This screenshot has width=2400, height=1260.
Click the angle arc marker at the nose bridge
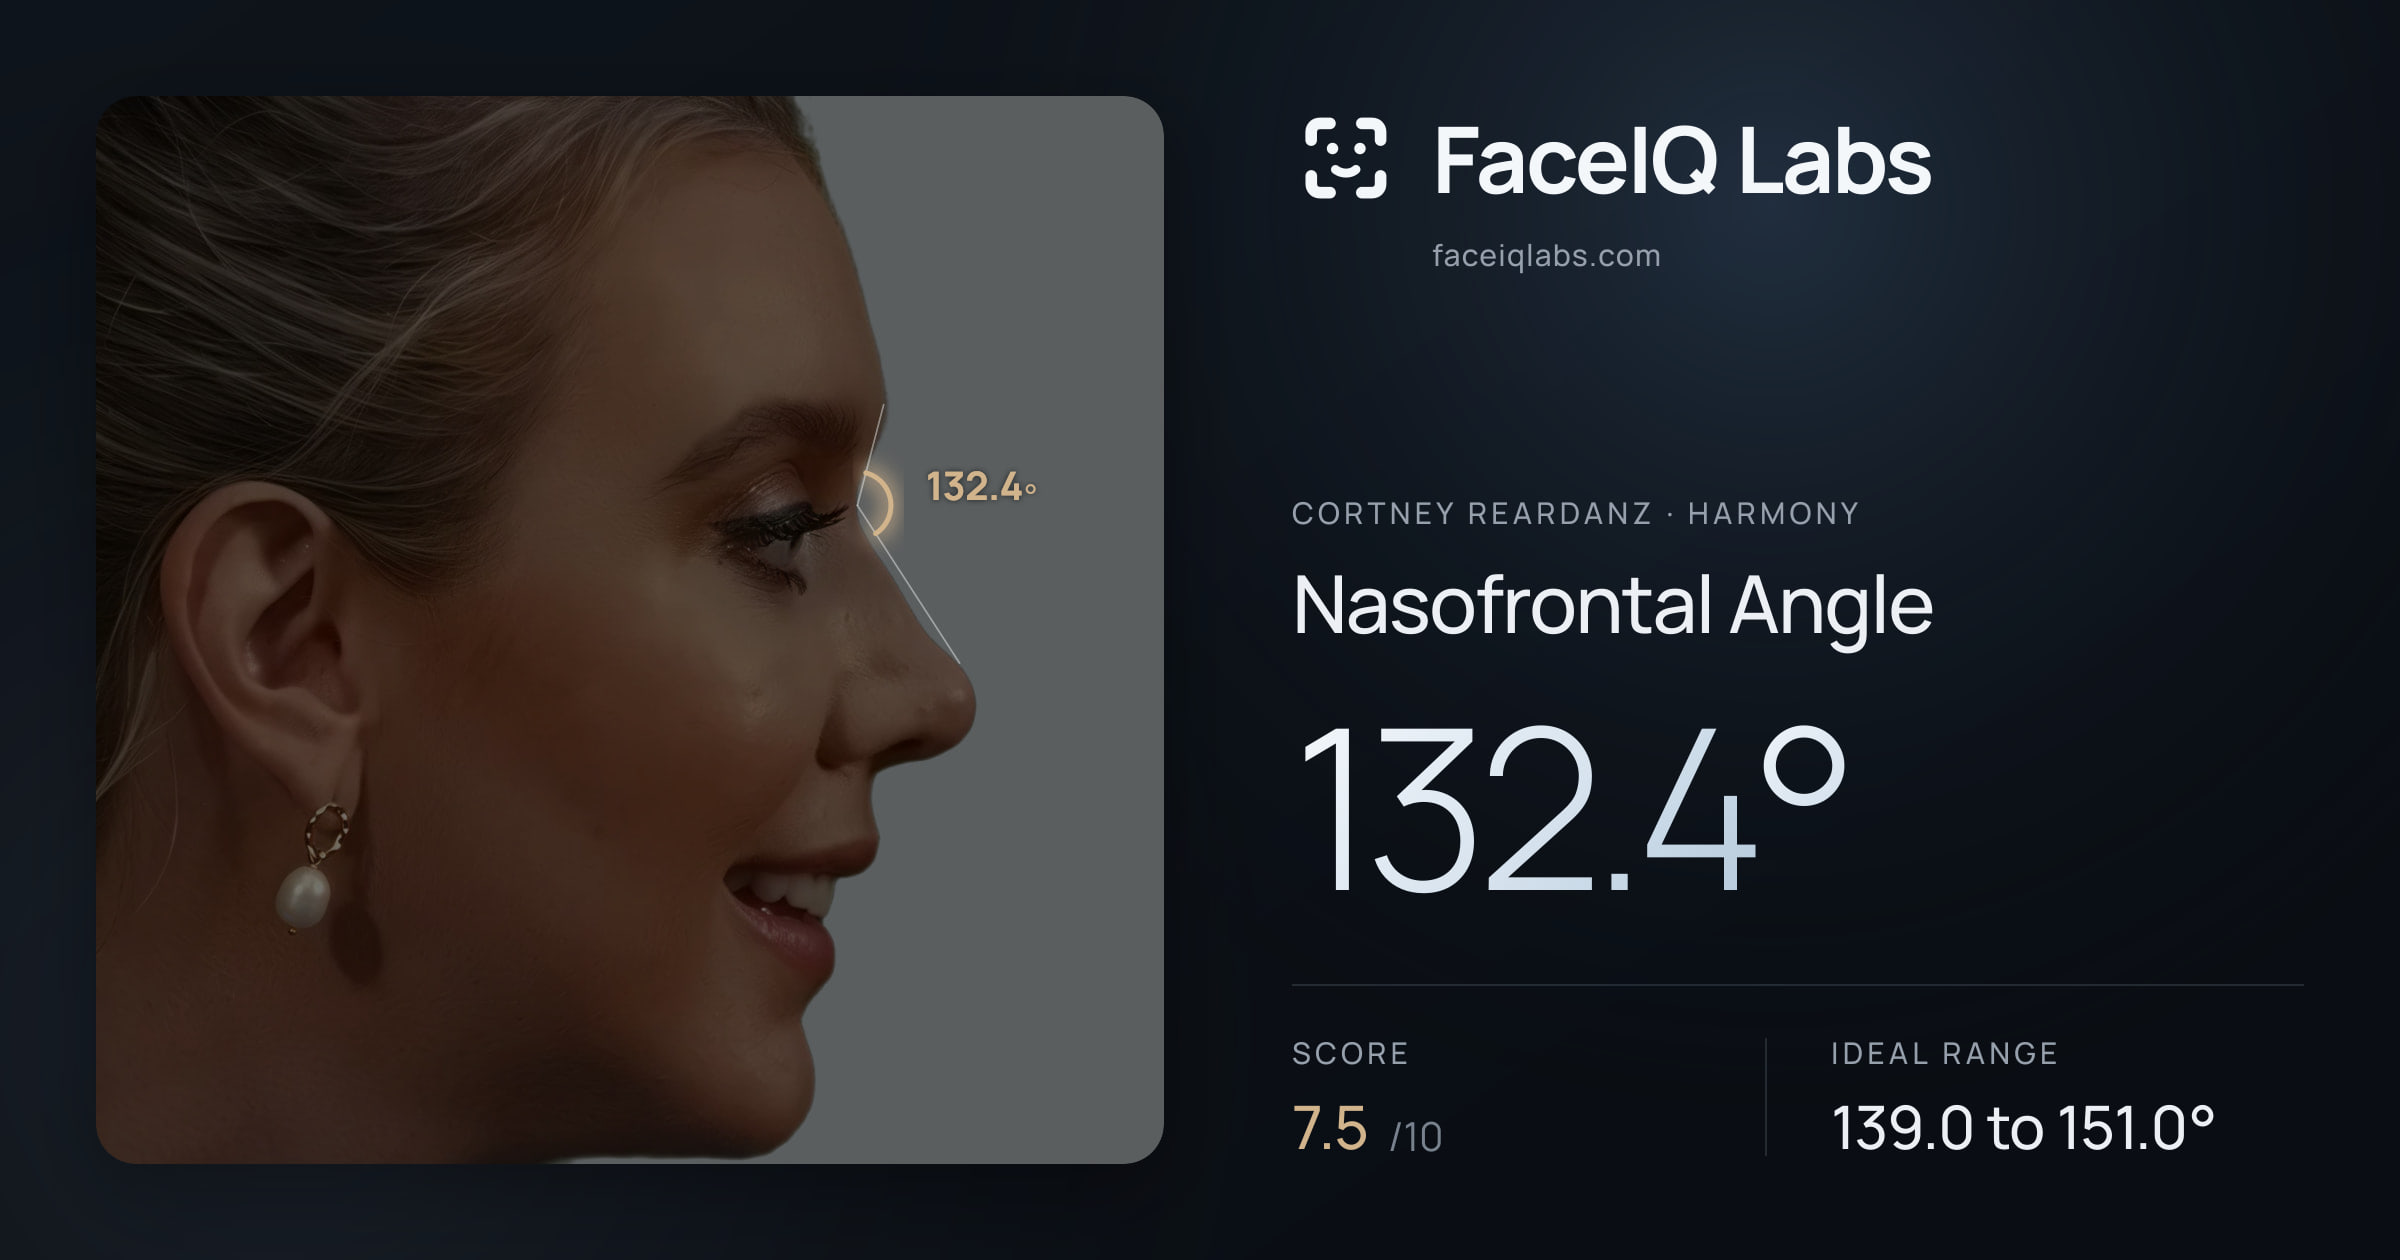[x=877, y=503]
